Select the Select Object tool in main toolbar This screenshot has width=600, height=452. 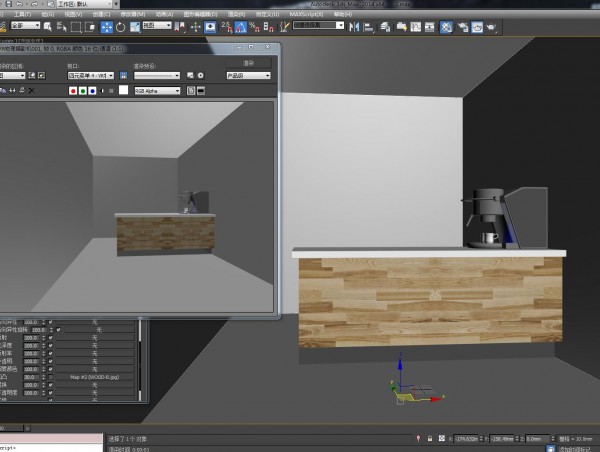(x=48, y=27)
